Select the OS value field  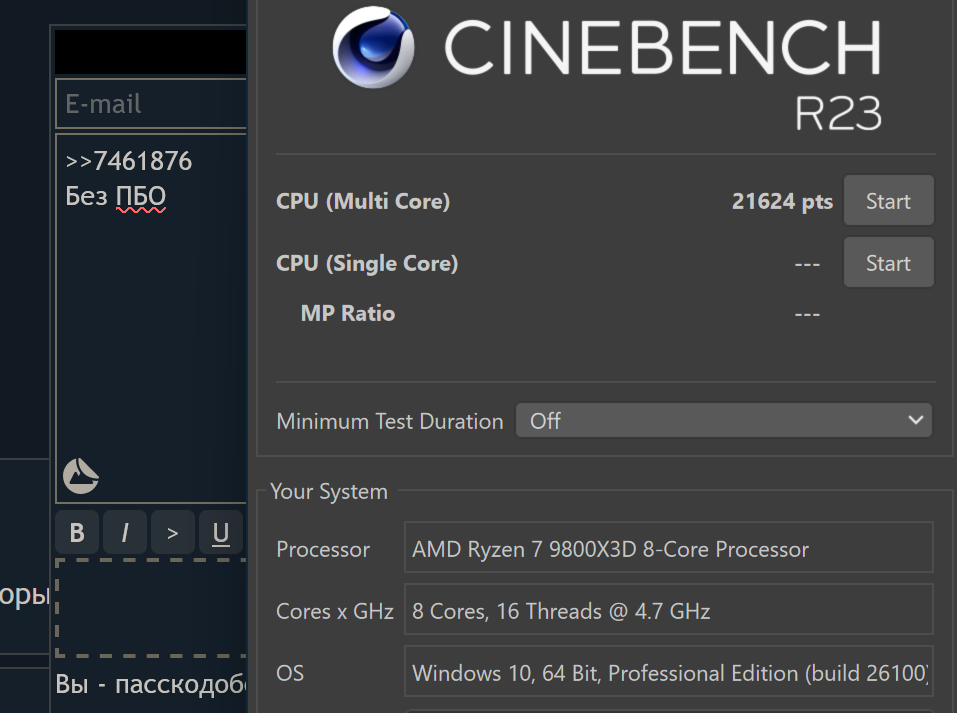tap(669, 671)
